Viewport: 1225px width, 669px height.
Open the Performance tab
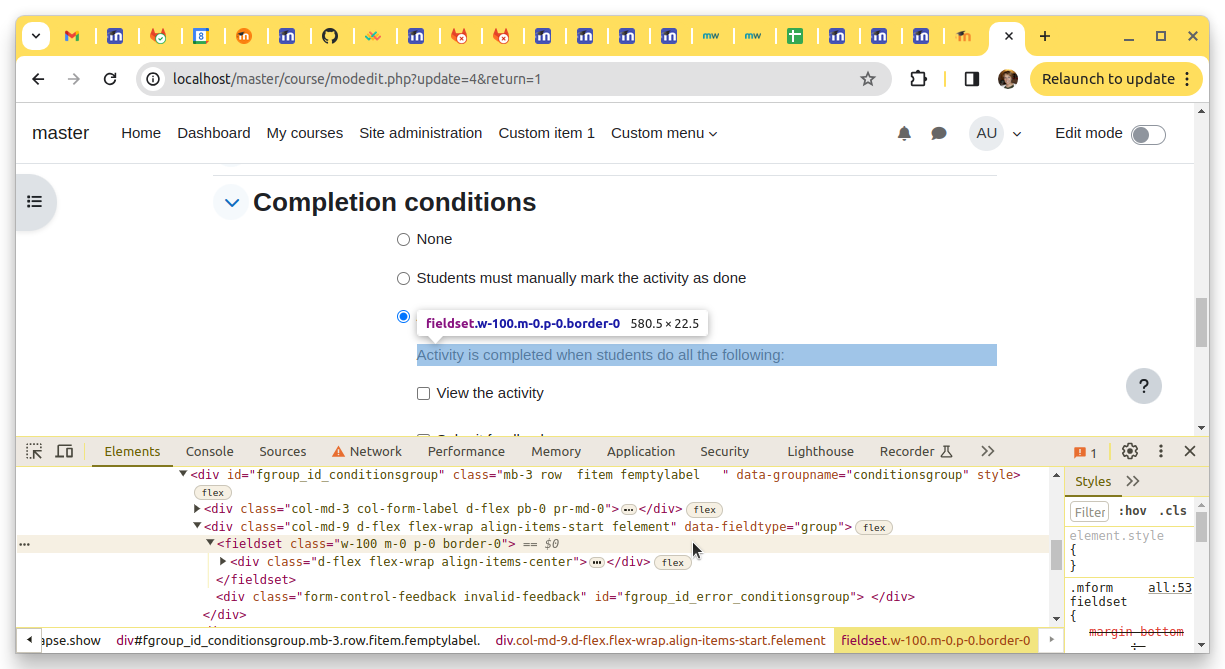tap(467, 452)
